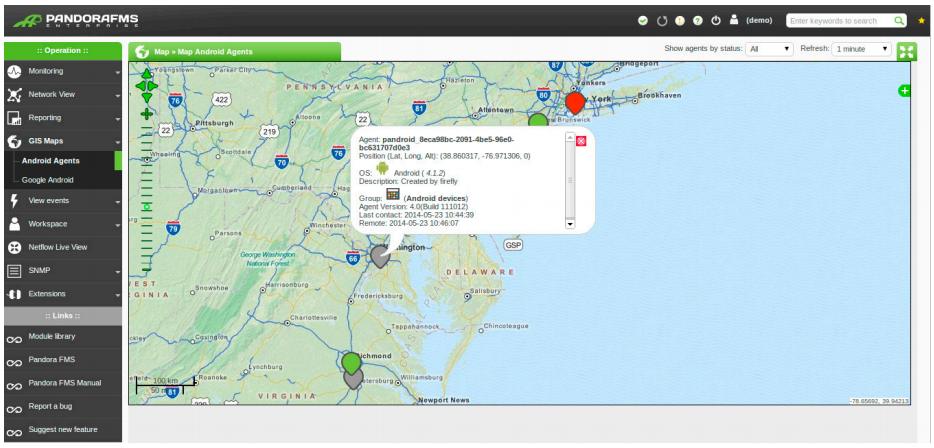Click the gray agent marker below Richmond
The image size is (934, 448).
point(353,380)
